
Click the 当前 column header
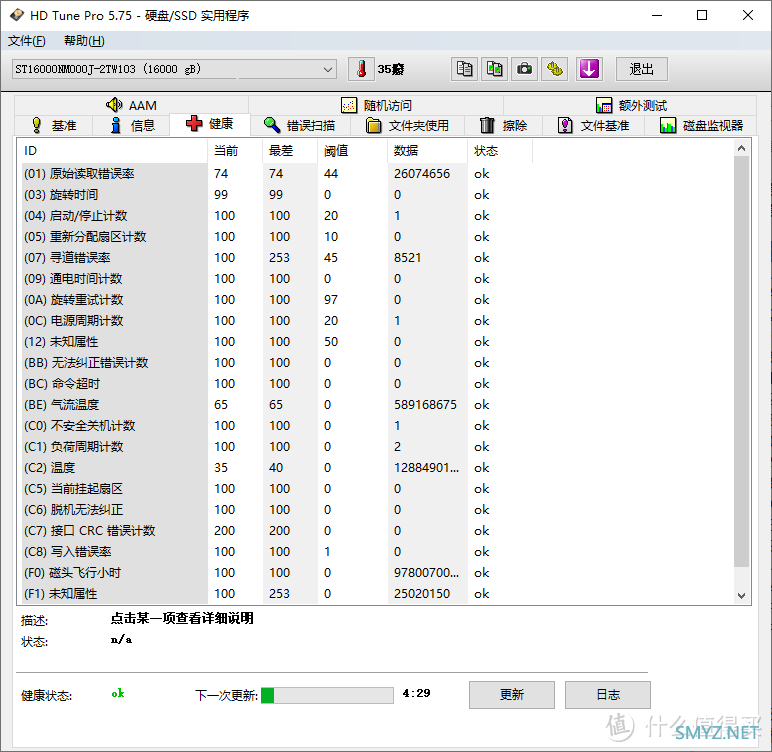click(235, 151)
